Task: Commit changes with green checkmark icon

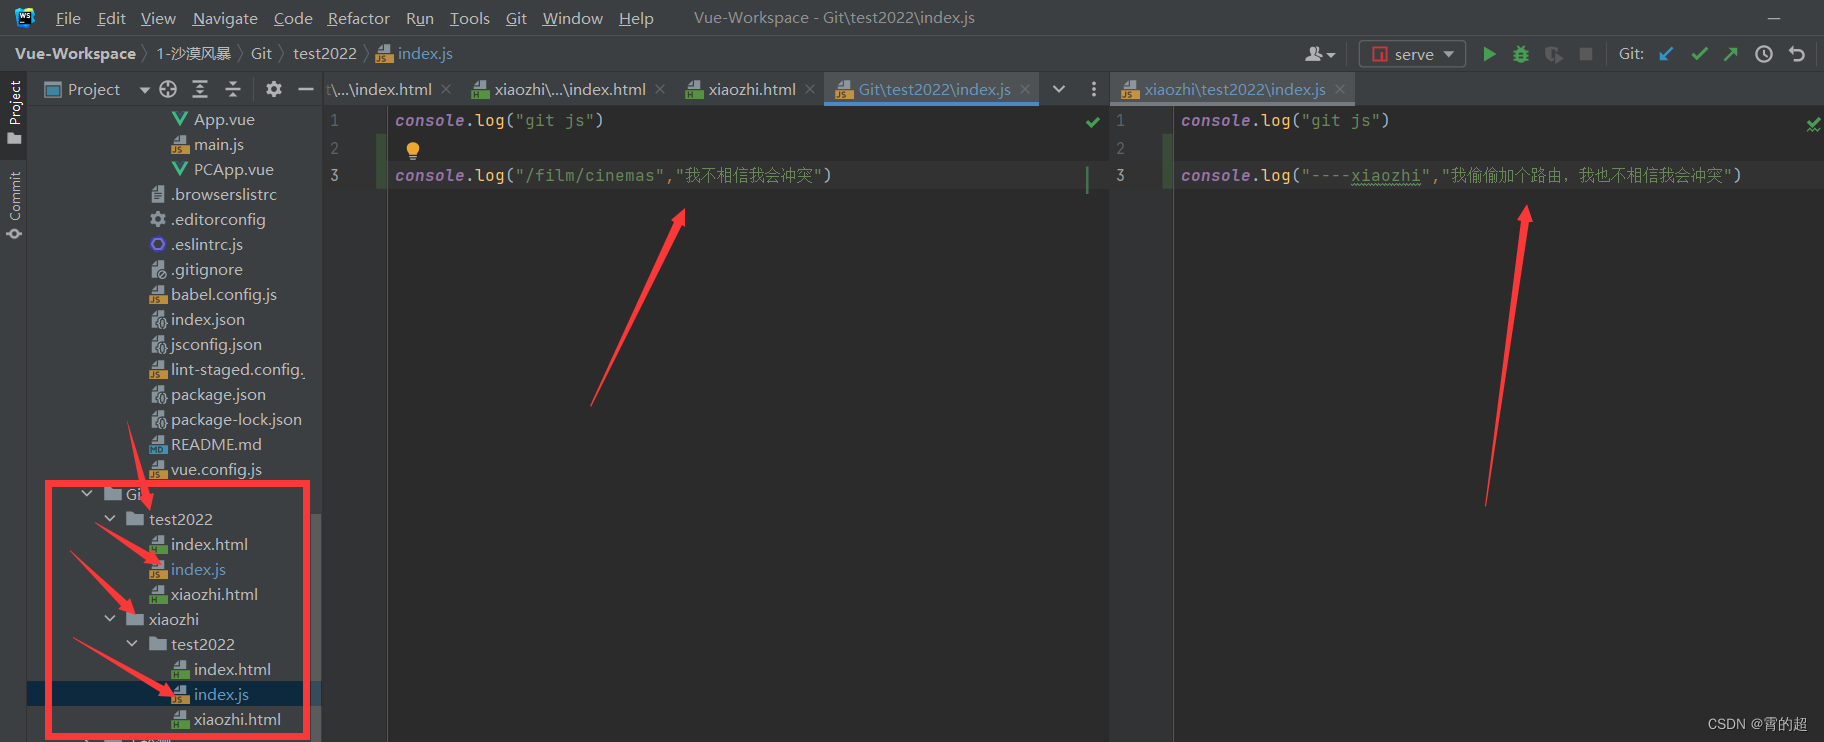Action: tap(1699, 54)
